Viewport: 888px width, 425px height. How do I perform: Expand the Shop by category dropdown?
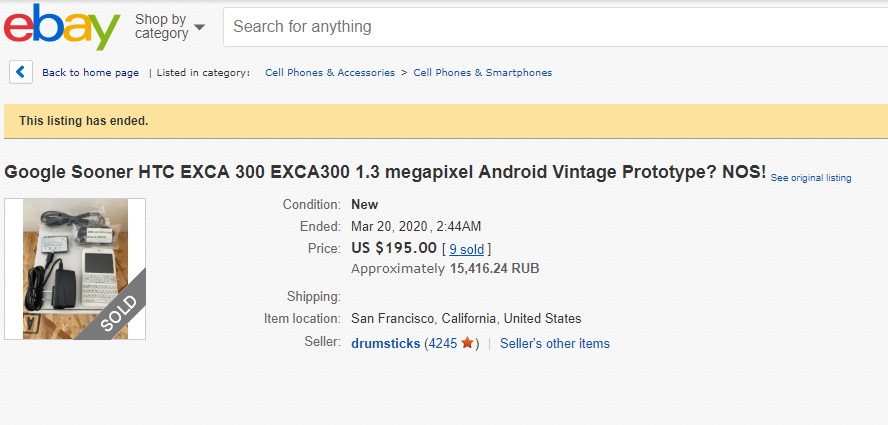[x=162, y=26]
